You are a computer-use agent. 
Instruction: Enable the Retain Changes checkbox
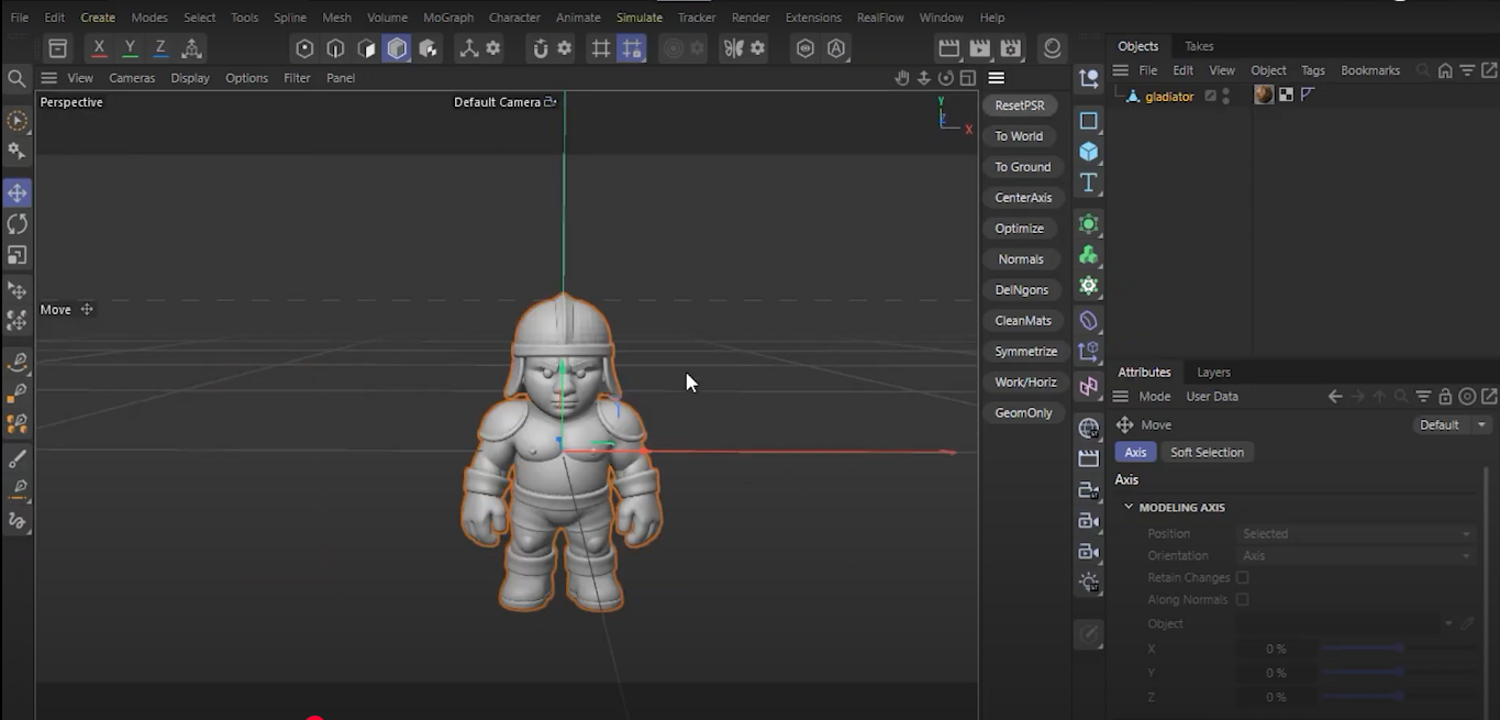(1242, 578)
